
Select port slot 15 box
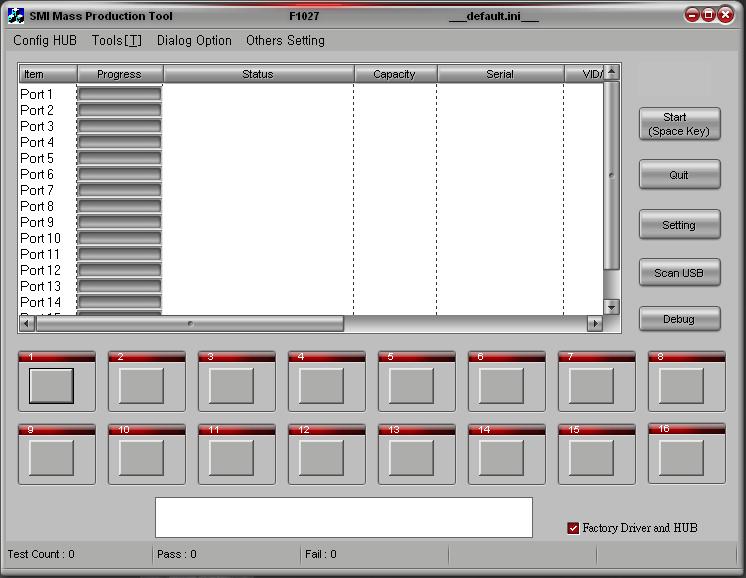click(x=591, y=458)
